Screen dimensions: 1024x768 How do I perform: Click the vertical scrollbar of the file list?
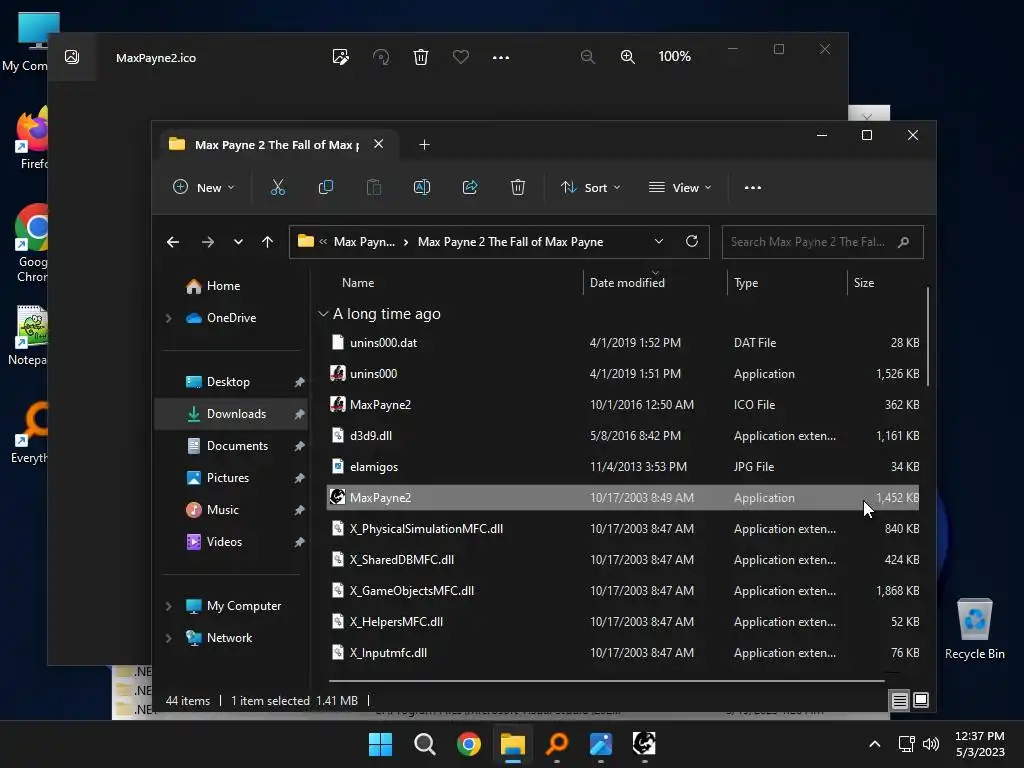(x=927, y=336)
